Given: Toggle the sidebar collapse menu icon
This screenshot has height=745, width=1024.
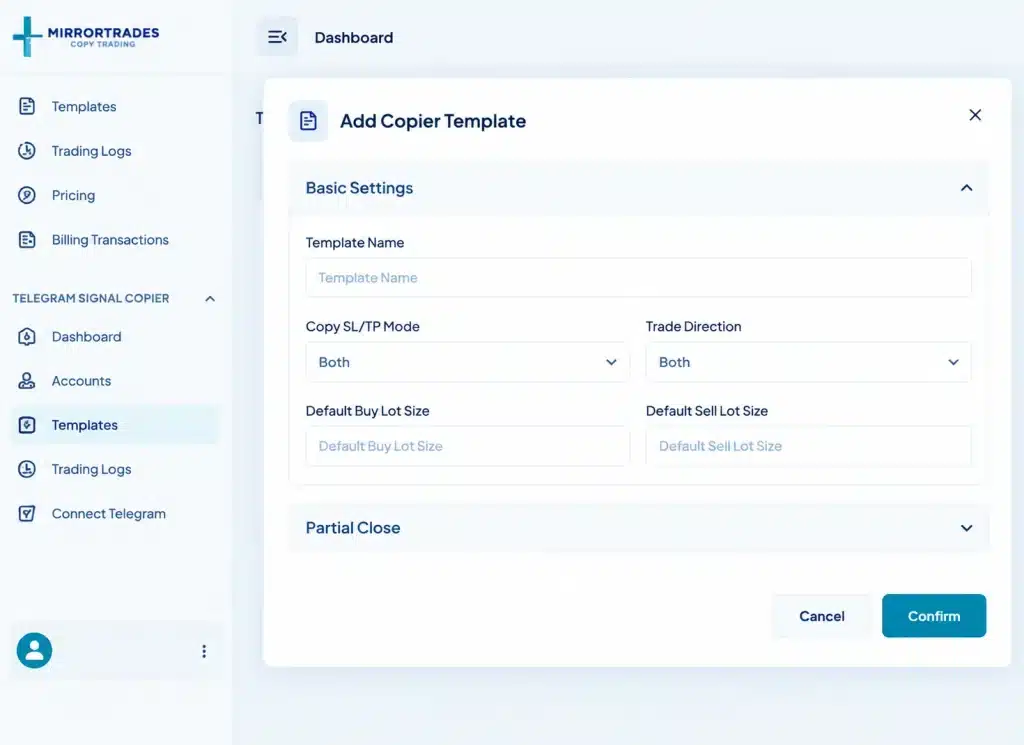Looking at the screenshot, I should (x=278, y=37).
